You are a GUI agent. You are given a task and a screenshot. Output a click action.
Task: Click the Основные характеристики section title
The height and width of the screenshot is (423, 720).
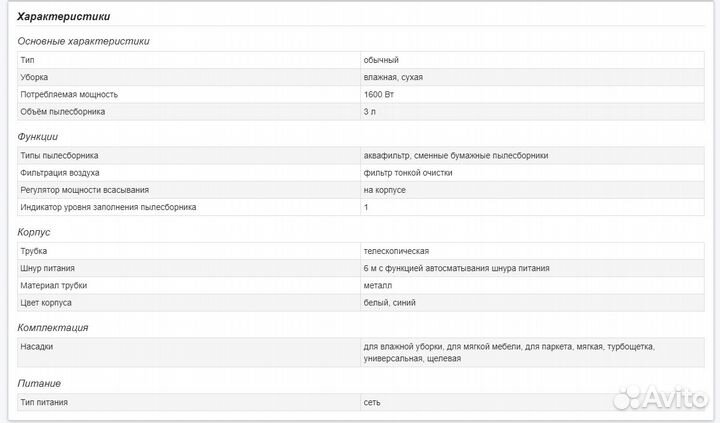(x=84, y=41)
